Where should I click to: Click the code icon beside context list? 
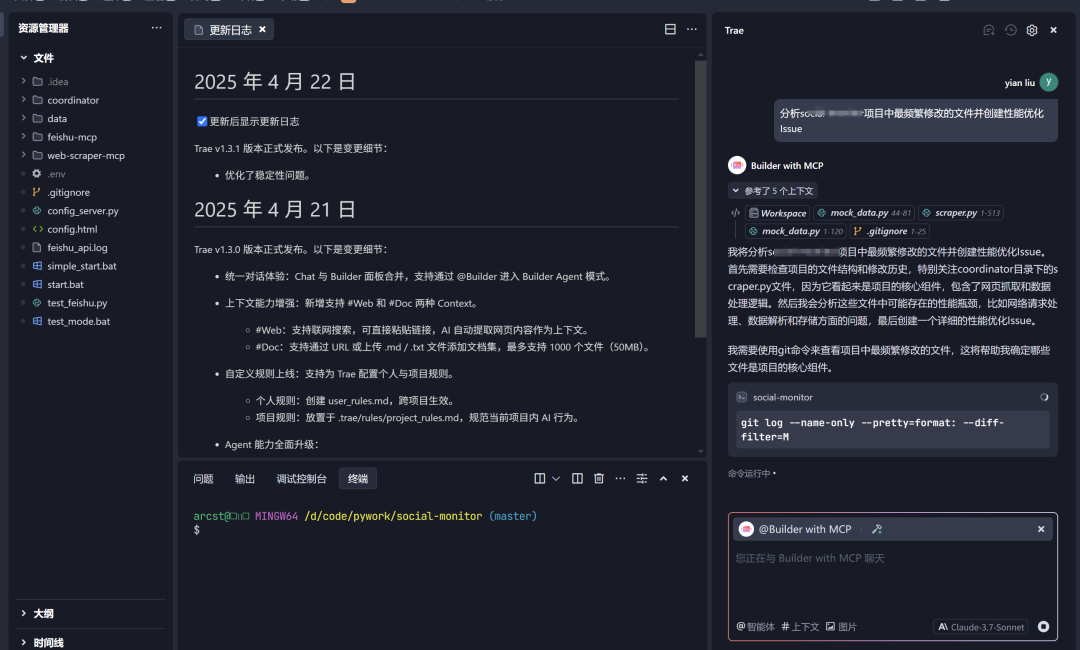click(735, 213)
